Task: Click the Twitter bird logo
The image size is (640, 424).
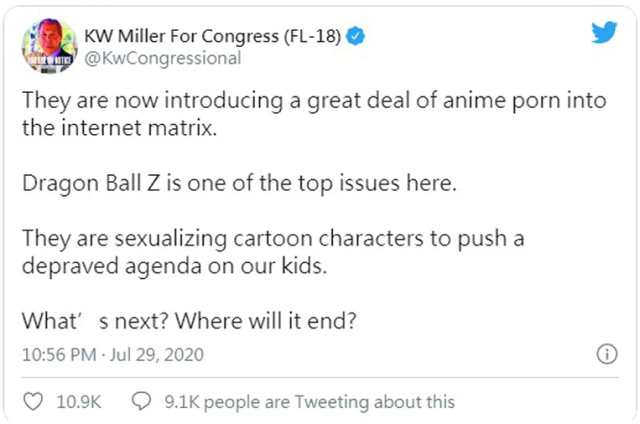Action: click(604, 33)
